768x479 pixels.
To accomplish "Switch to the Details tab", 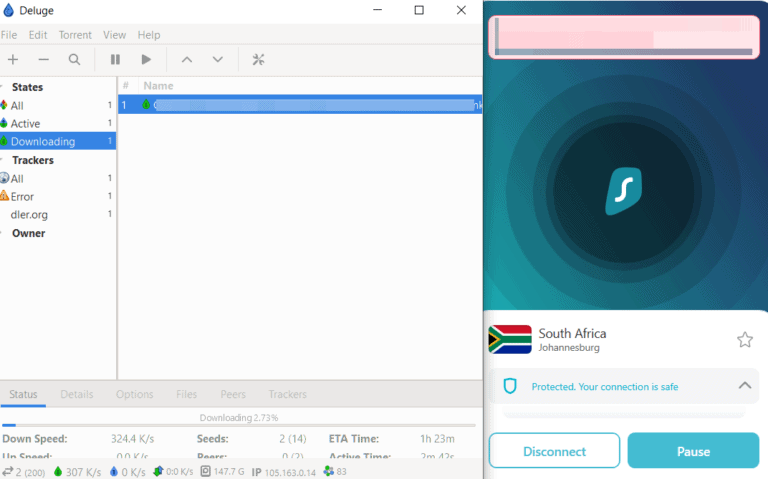I will pyautogui.click(x=77, y=394).
